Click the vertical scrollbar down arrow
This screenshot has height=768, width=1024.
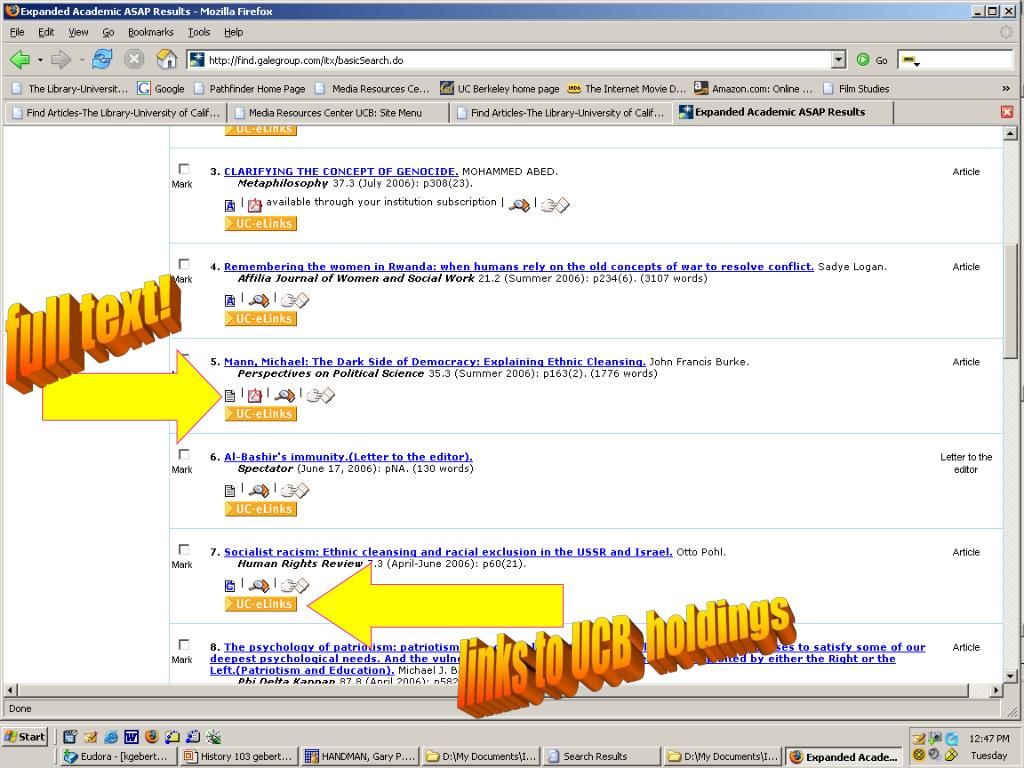(x=1010, y=677)
